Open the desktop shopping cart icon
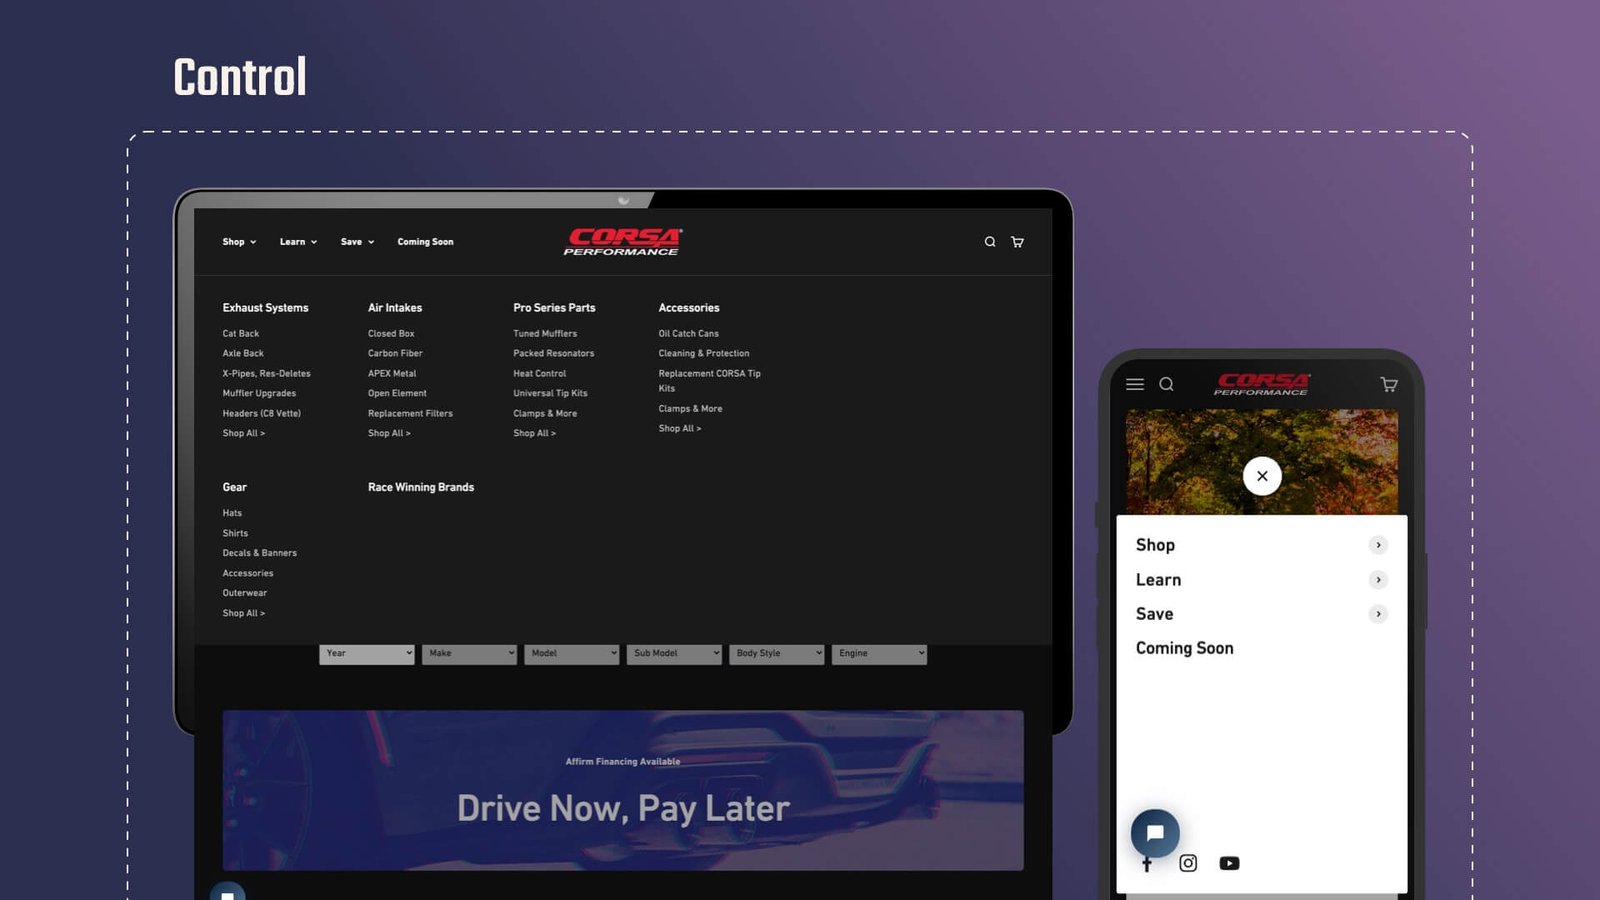 (1017, 242)
